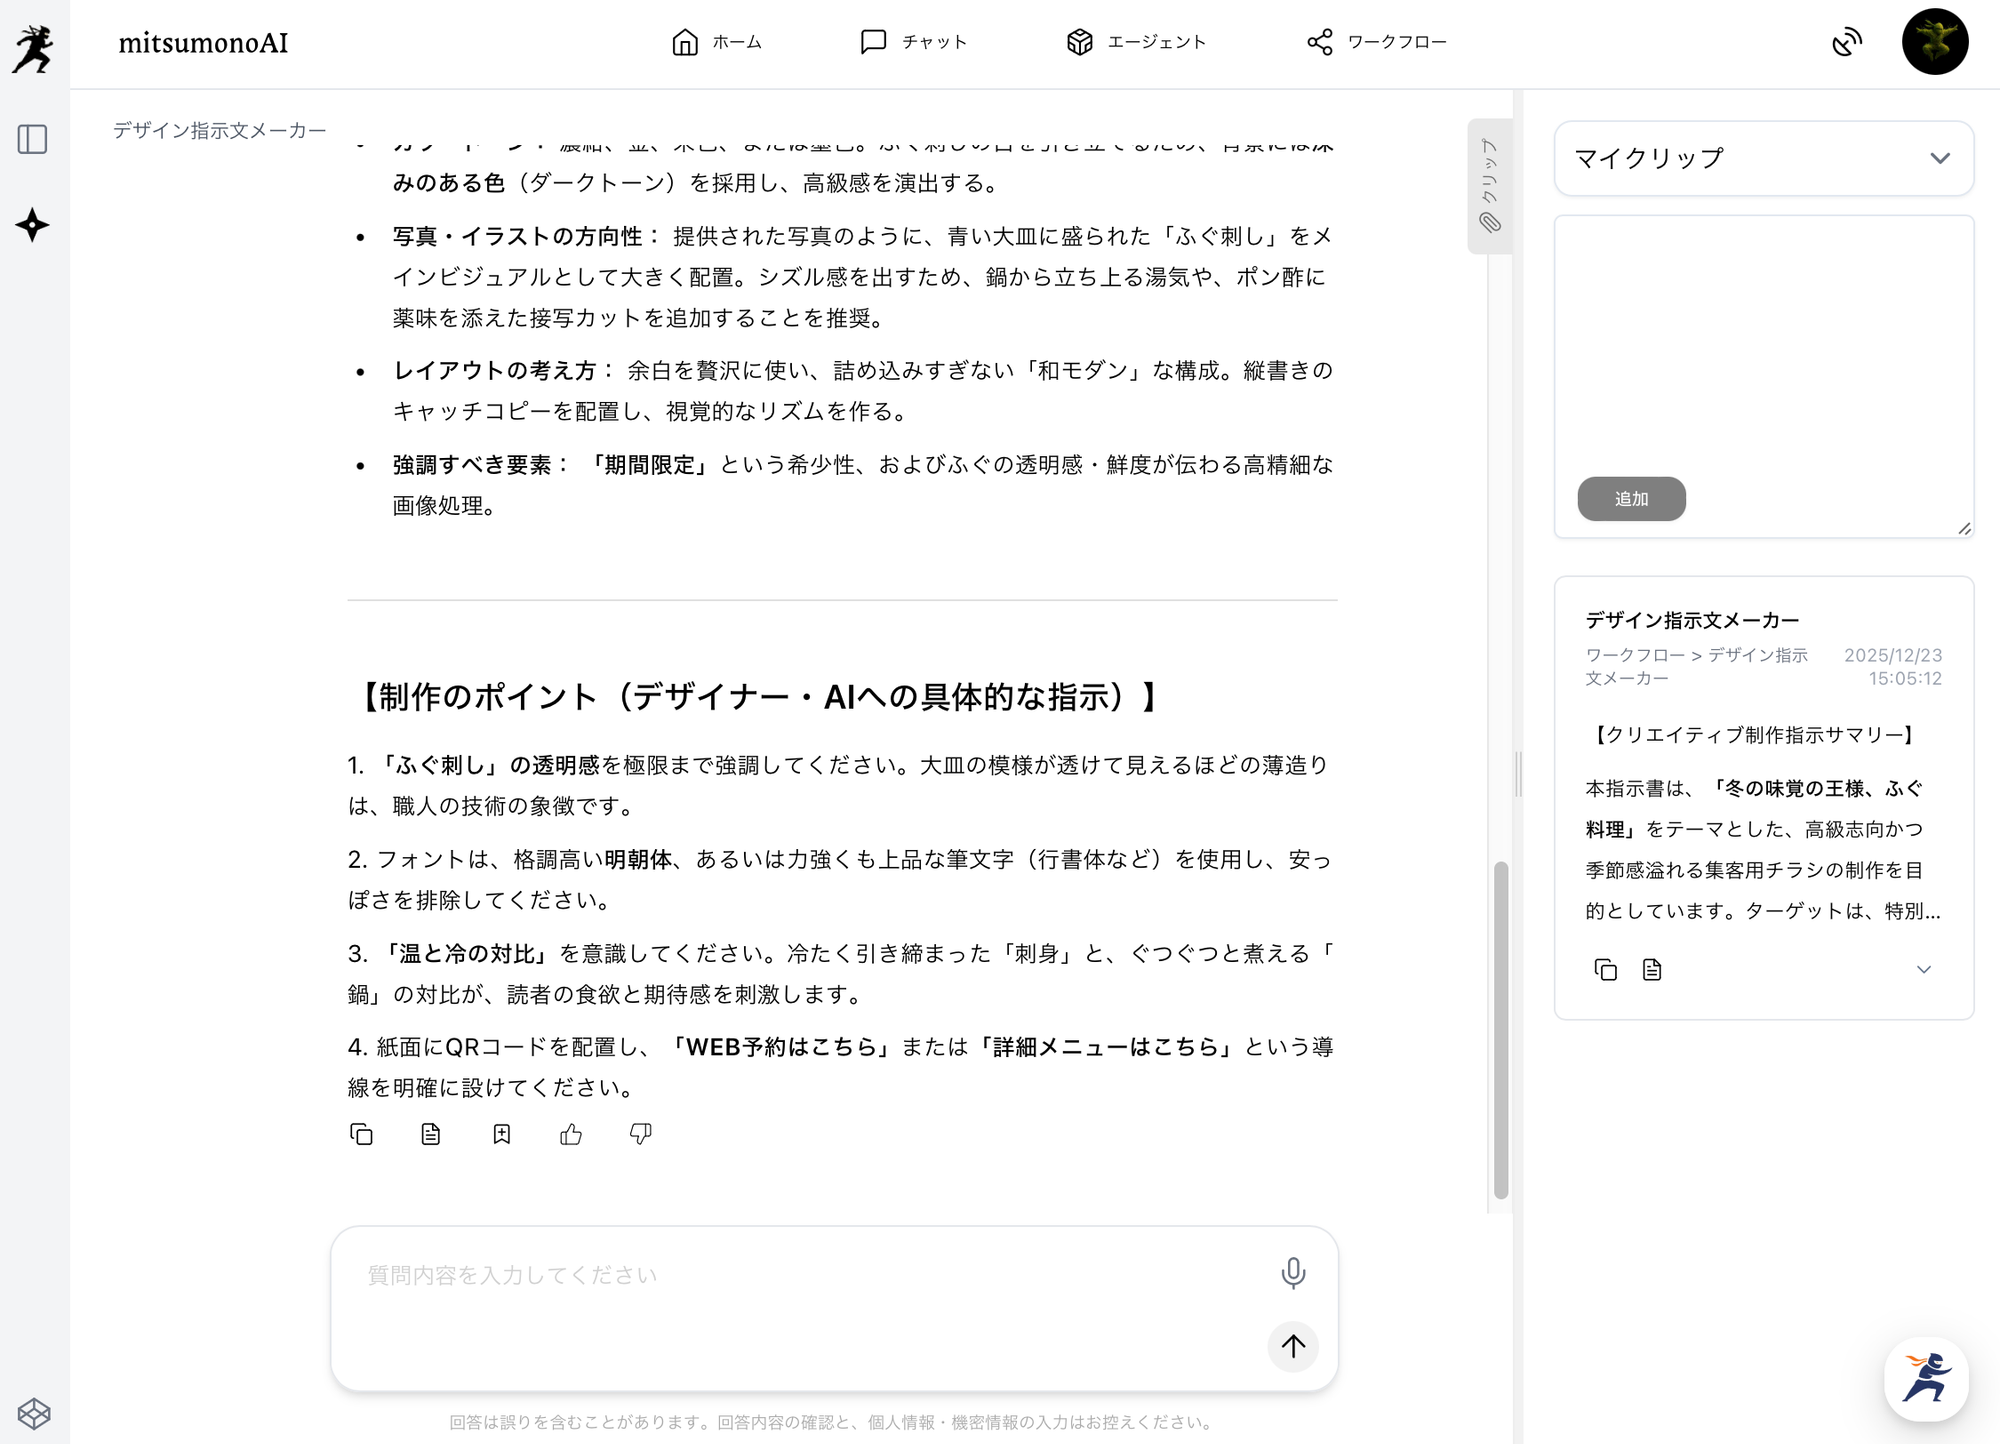The image size is (2000, 1444).
Task: Click the copy icon below the chat response
Action: (x=361, y=1134)
